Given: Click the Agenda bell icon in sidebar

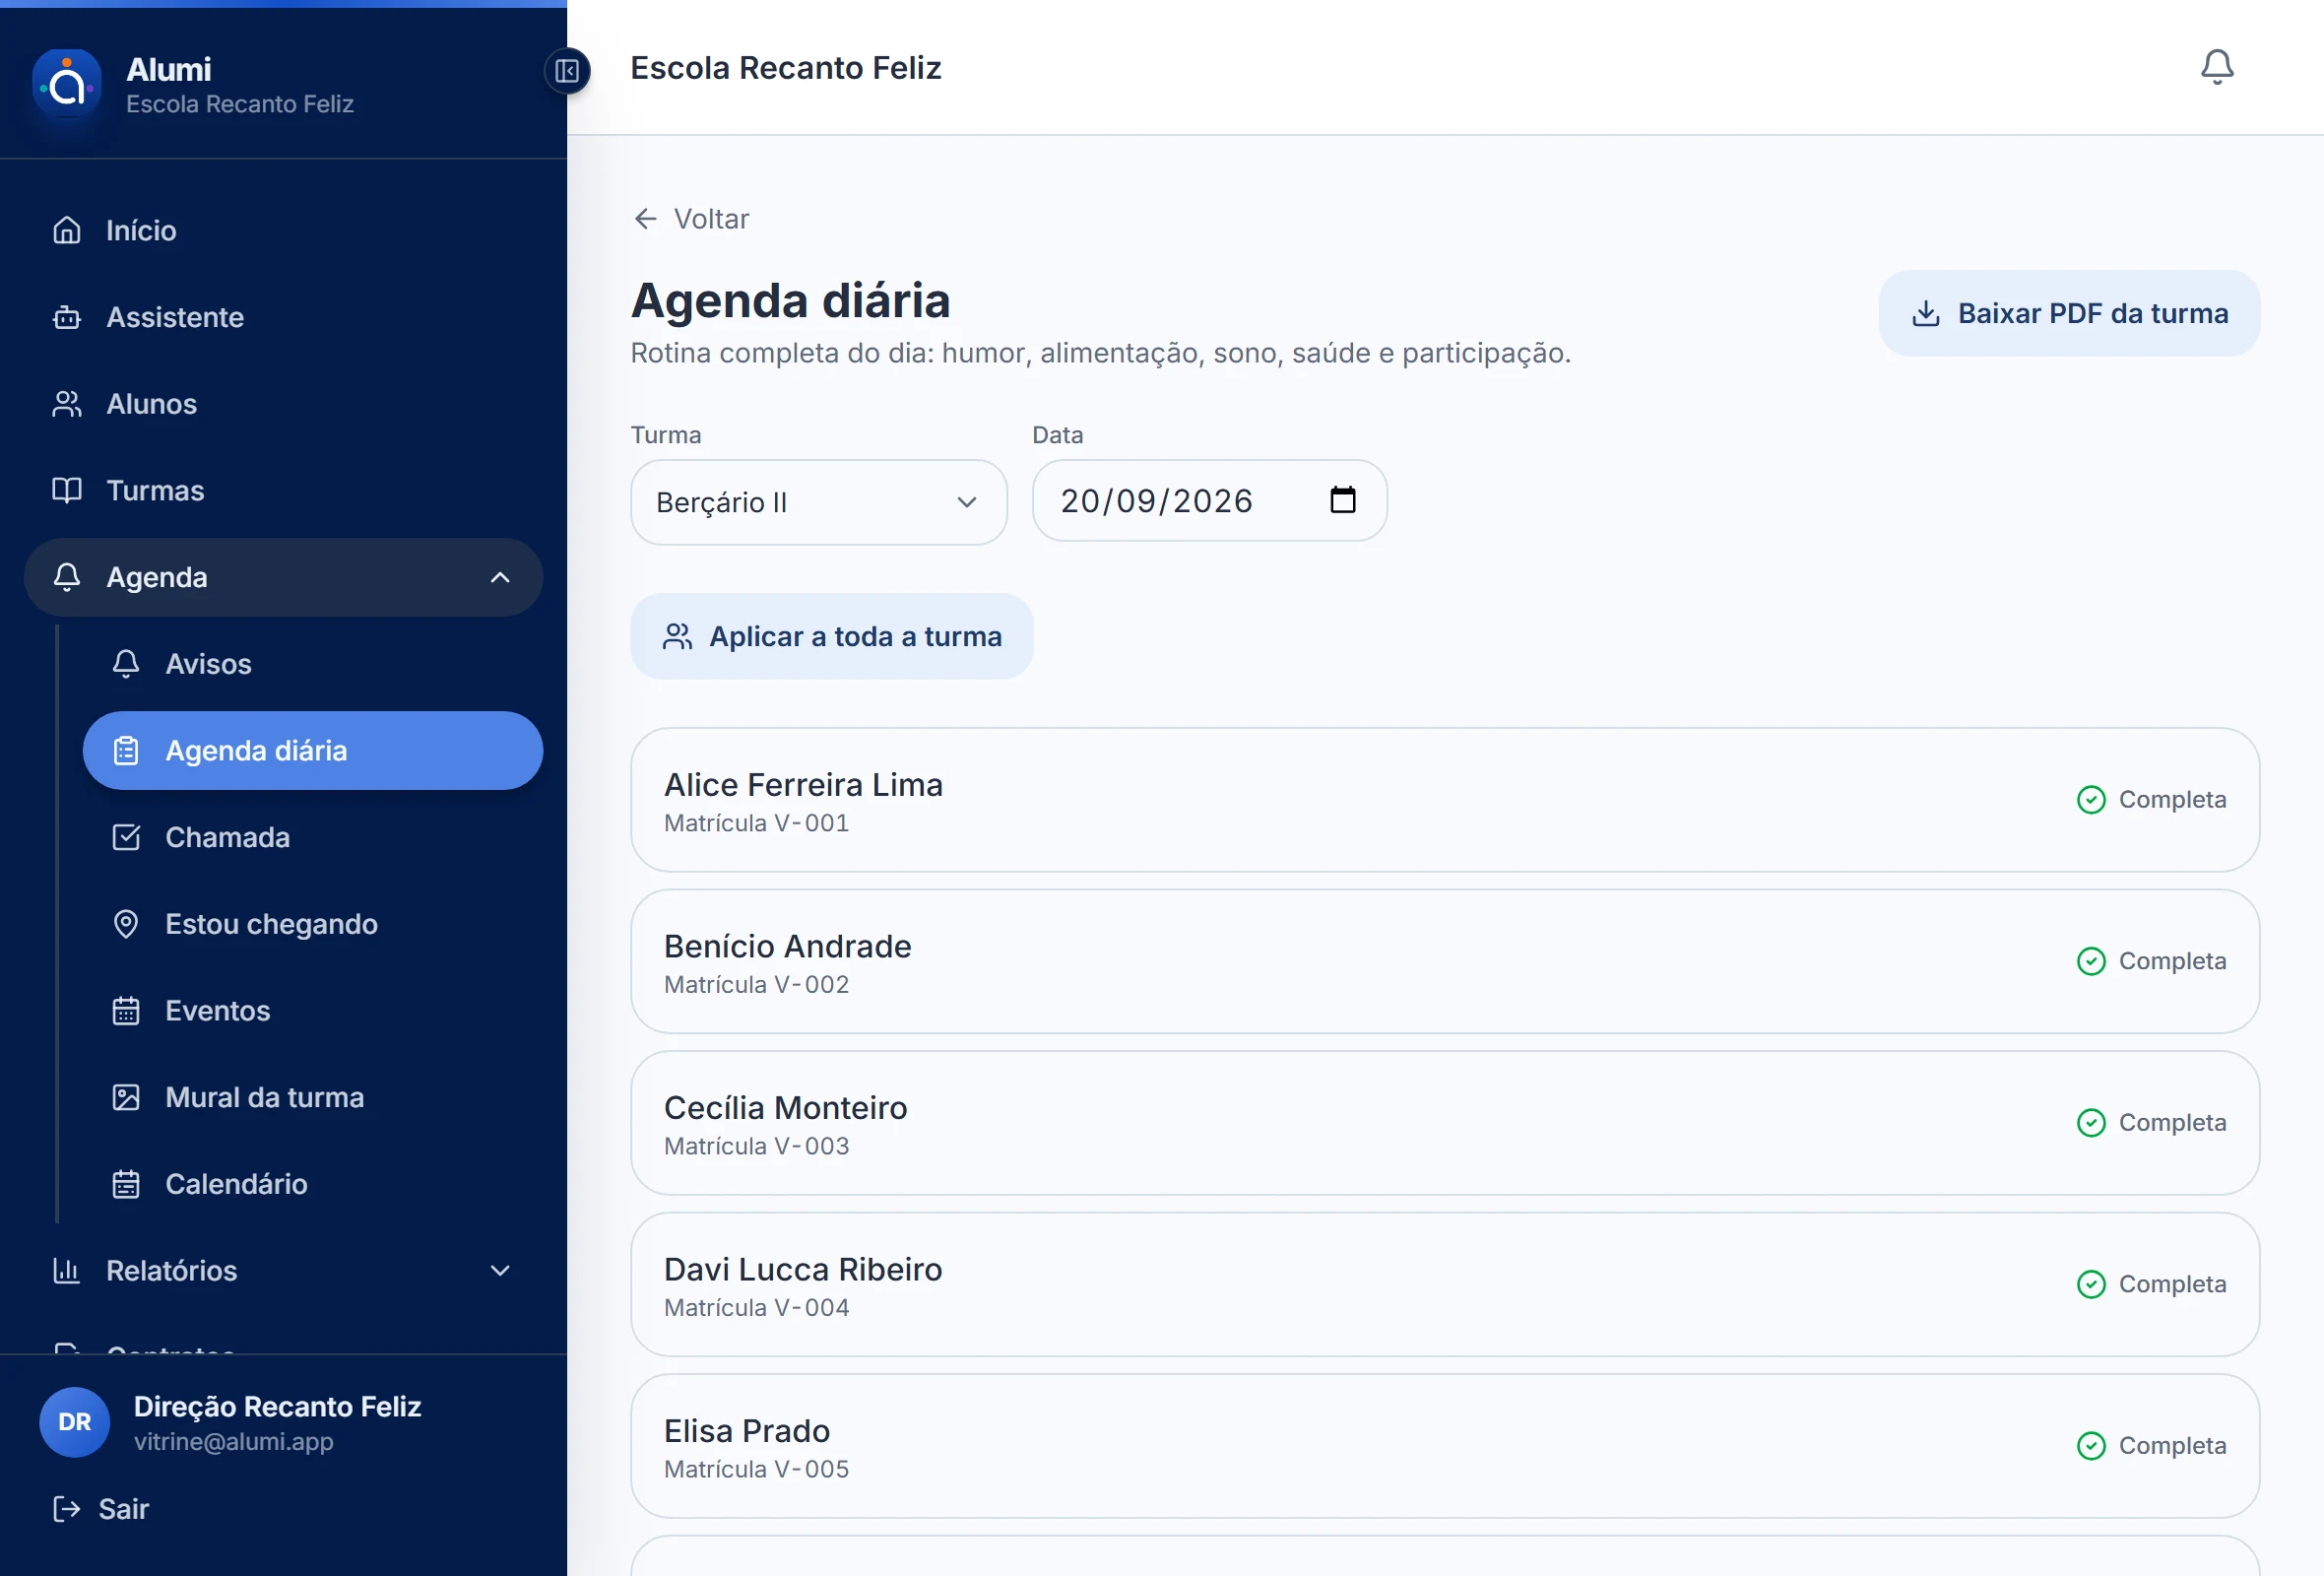Looking at the screenshot, I should click(67, 577).
